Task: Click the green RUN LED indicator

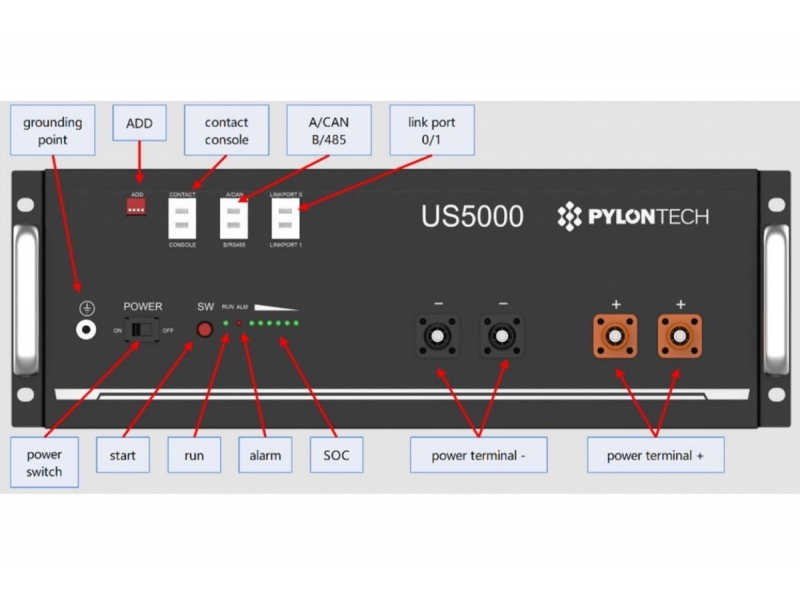Action: (226, 324)
